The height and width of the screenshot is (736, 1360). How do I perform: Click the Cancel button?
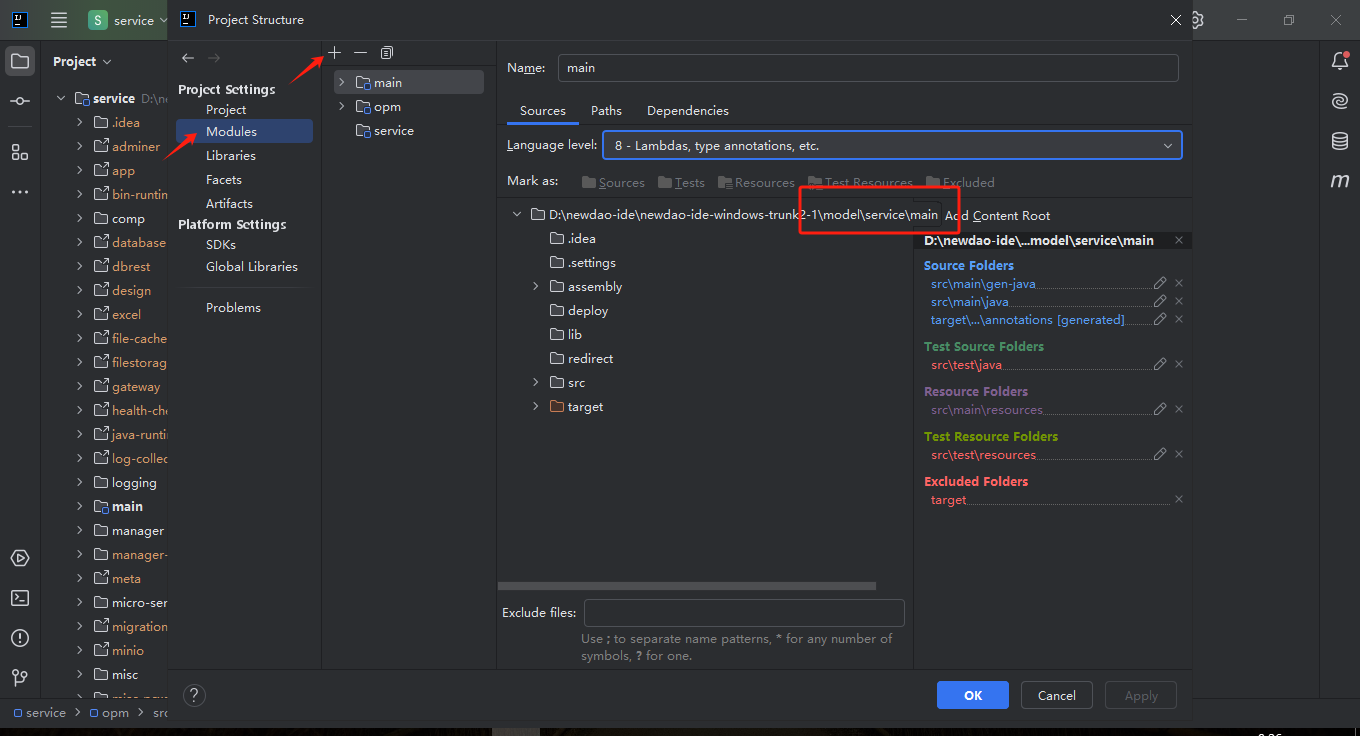click(1057, 695)
